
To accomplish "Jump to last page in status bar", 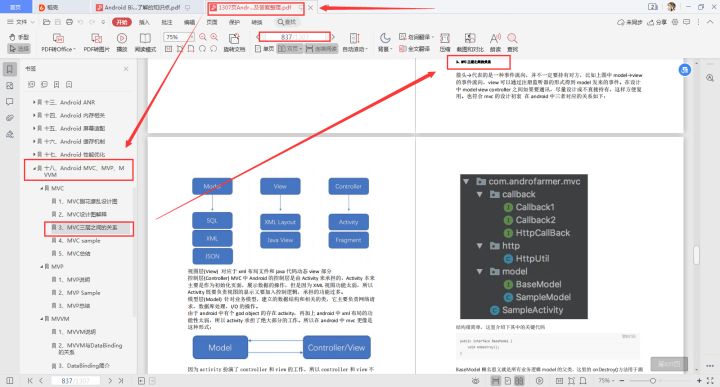I will click(x=121, y=381).
